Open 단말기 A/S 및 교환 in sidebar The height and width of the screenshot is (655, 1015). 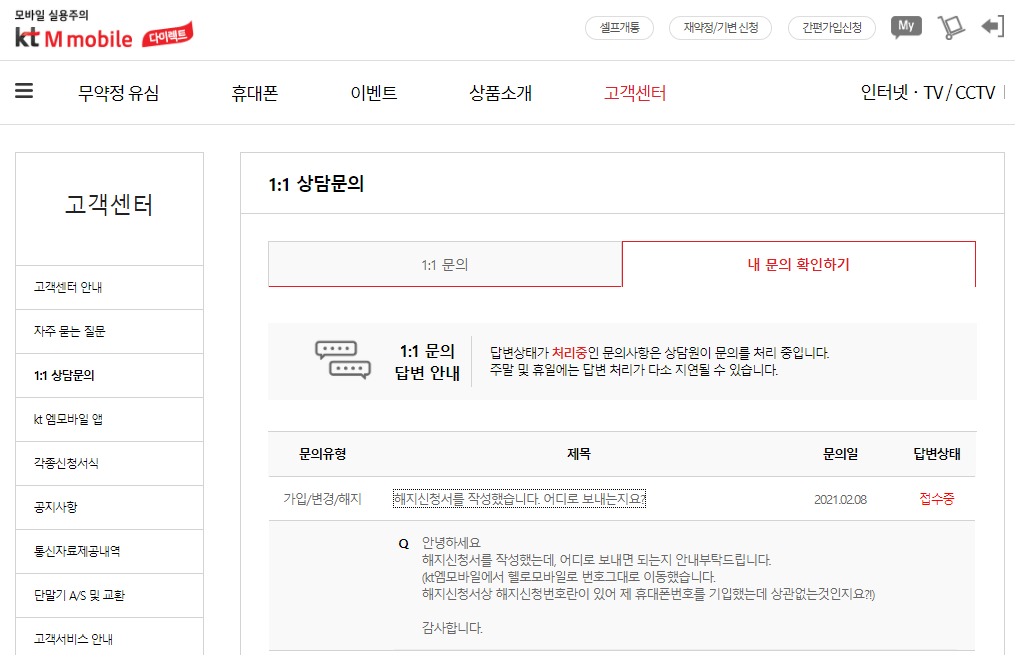(x=109, y=595)
